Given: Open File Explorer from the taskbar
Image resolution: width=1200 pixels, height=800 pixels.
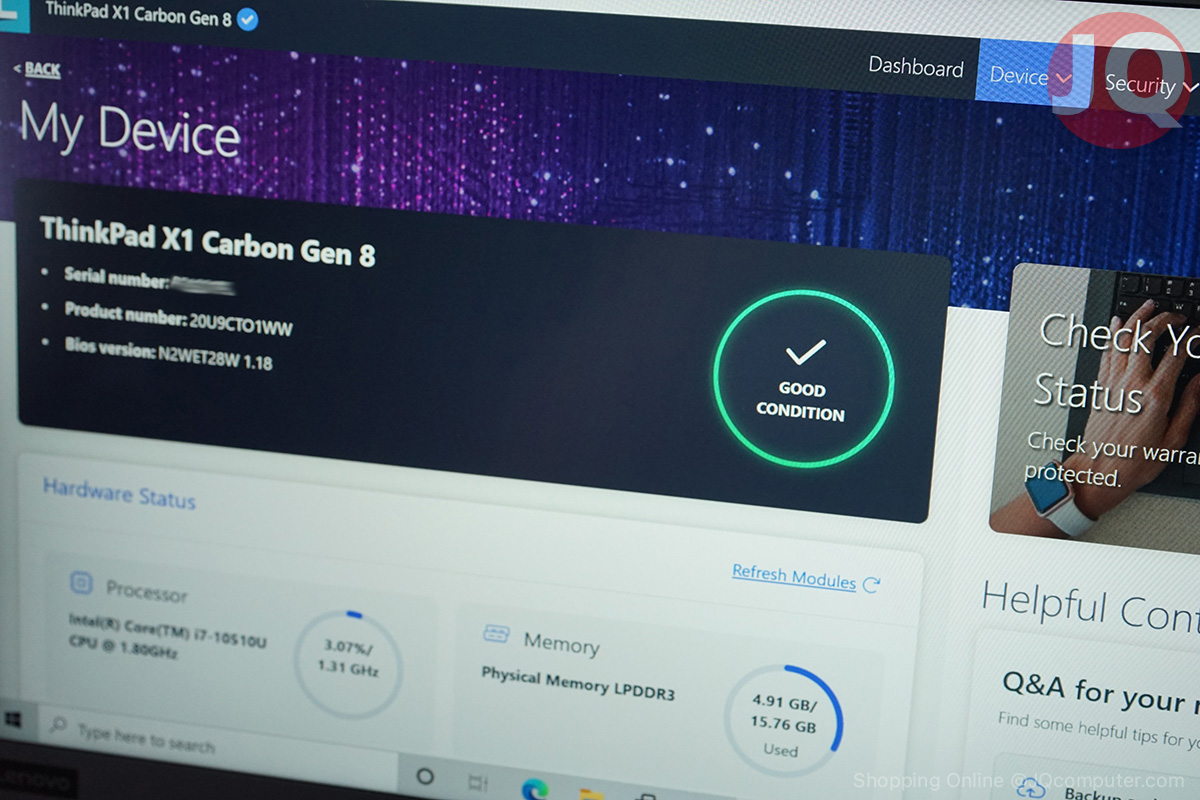Looking at the screenshot, I should pyautogui.click(x=592, y=794).
